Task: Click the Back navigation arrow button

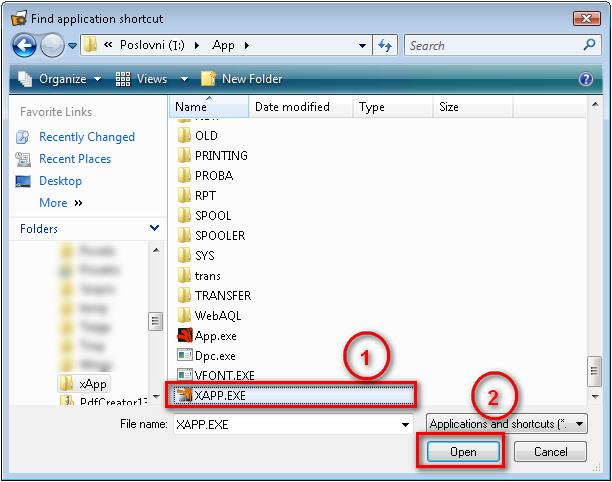Action: coord(25,45)
